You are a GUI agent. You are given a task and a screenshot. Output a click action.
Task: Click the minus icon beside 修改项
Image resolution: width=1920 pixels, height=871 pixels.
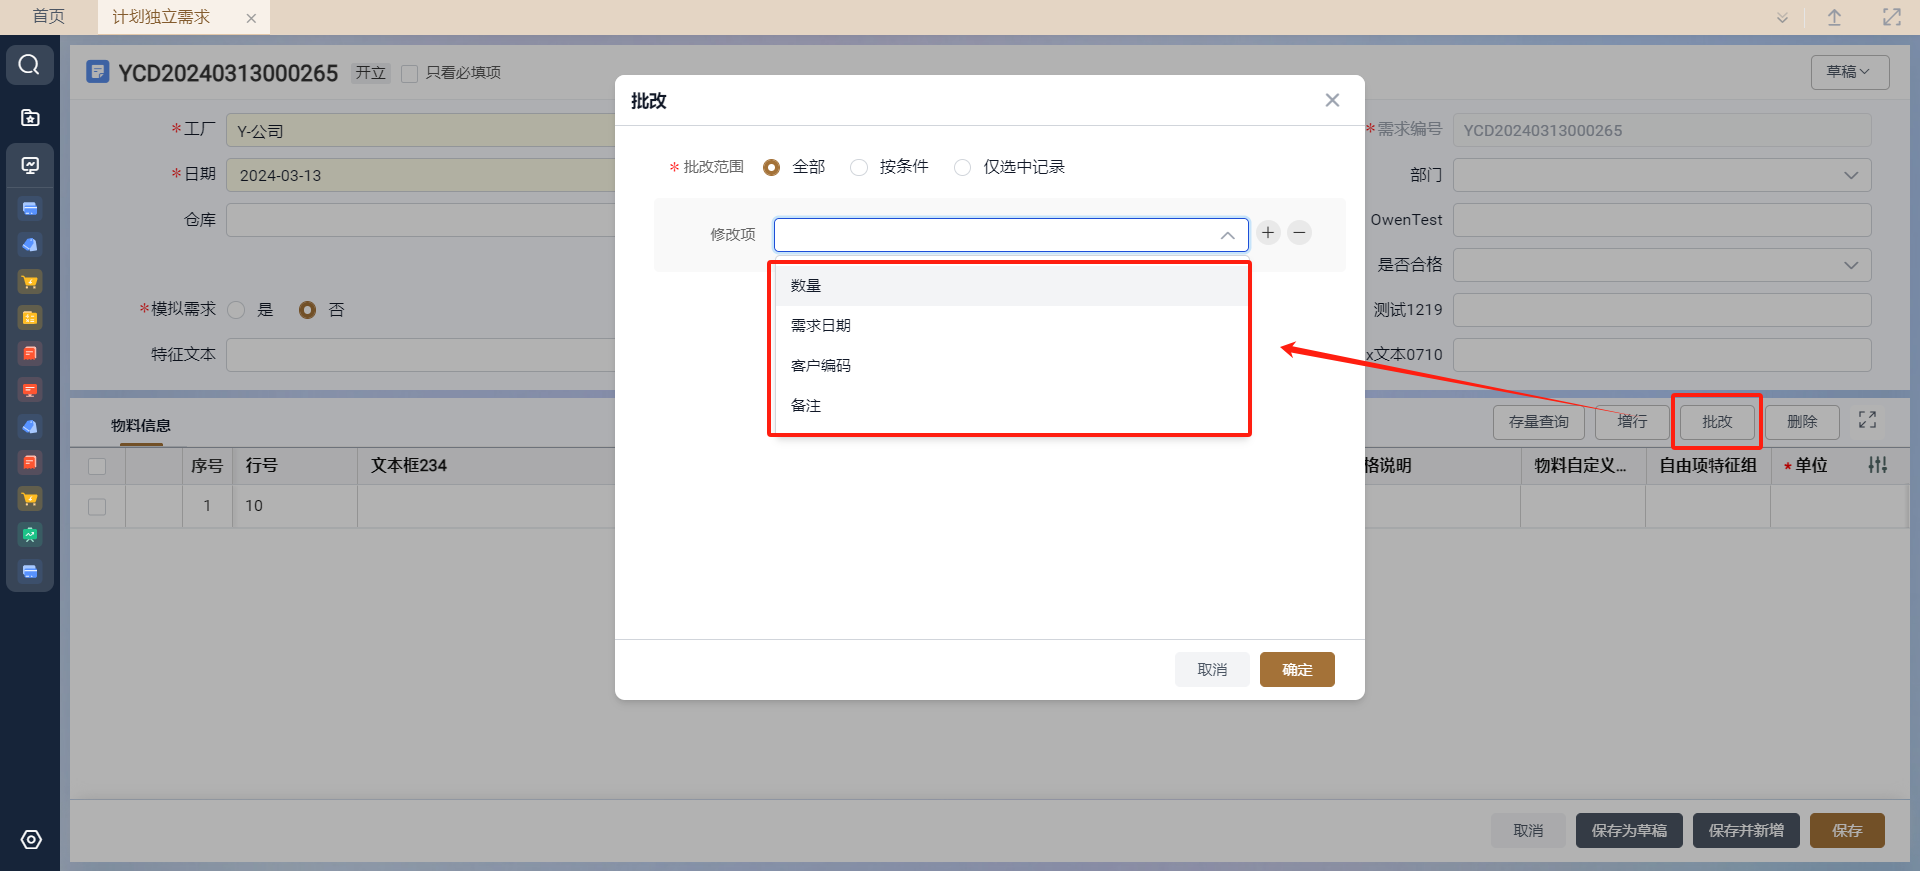(x=1299, y=233)
